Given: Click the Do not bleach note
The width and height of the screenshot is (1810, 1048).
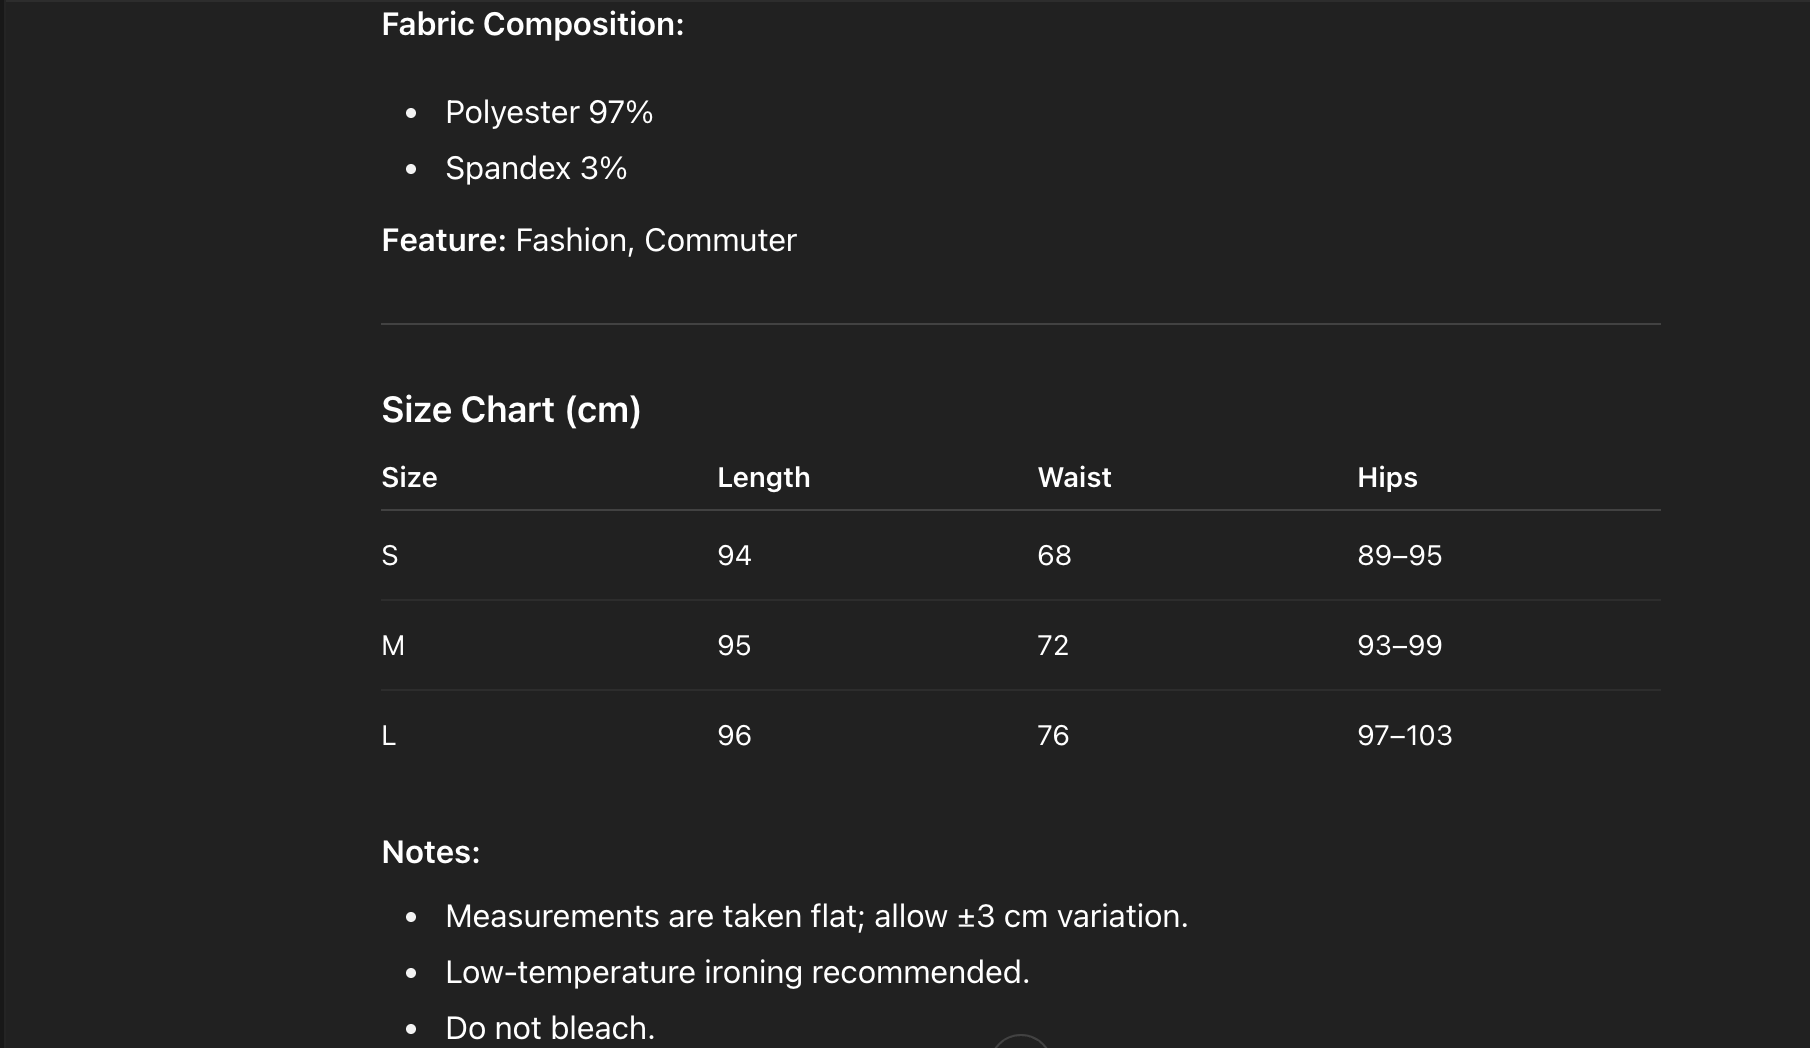Looking at the screenshot, I should pos(550,1028).
